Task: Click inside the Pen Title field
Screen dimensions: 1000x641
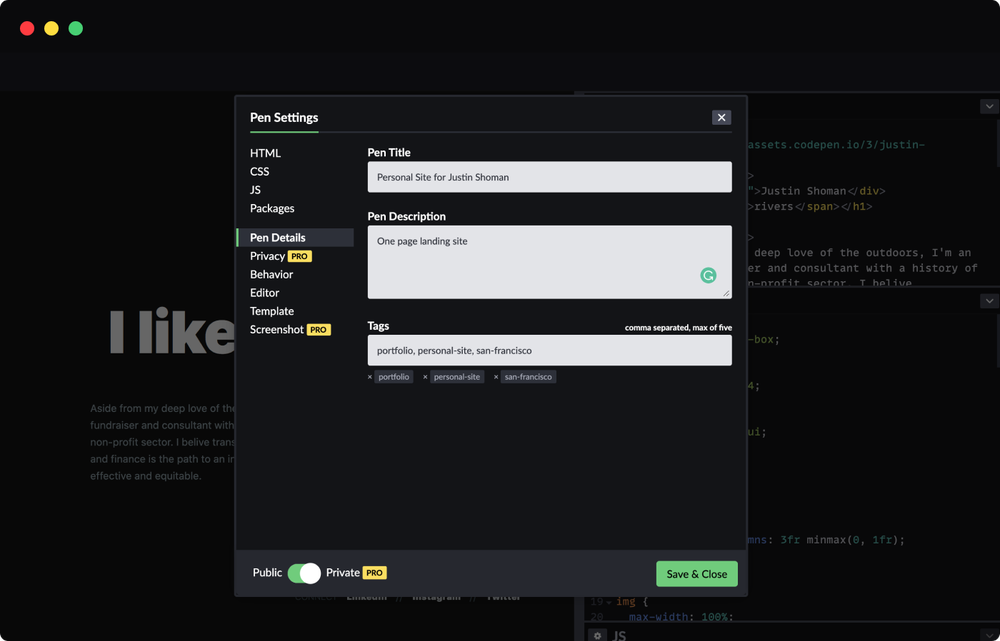Action: point(549,176)
